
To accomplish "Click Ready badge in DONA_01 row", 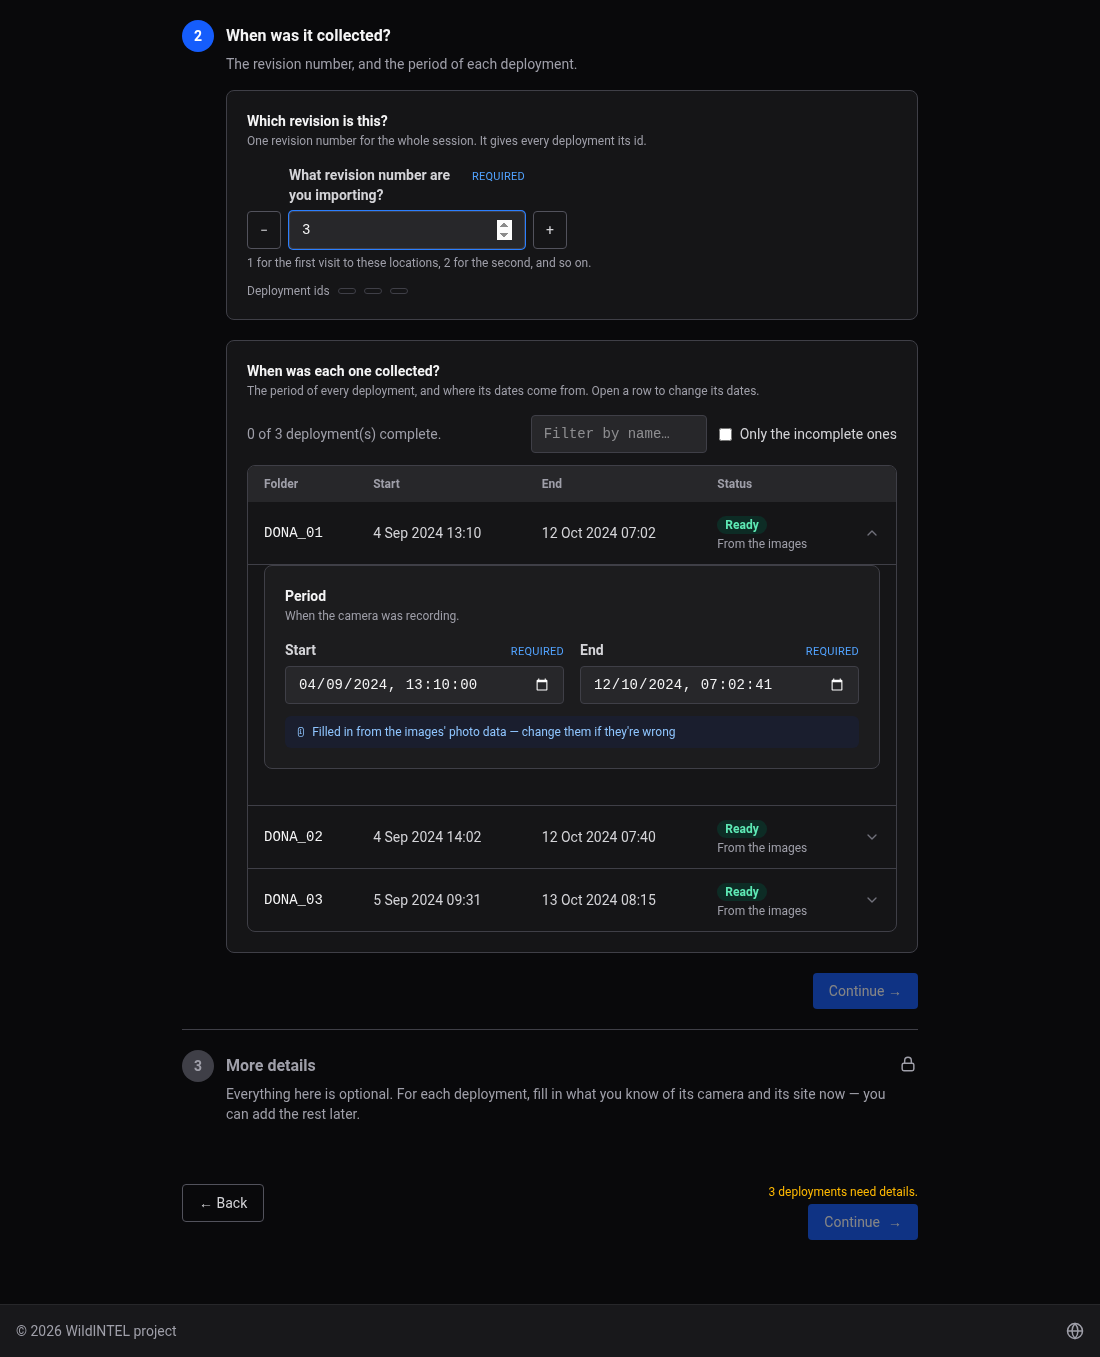I will point(742,525).
